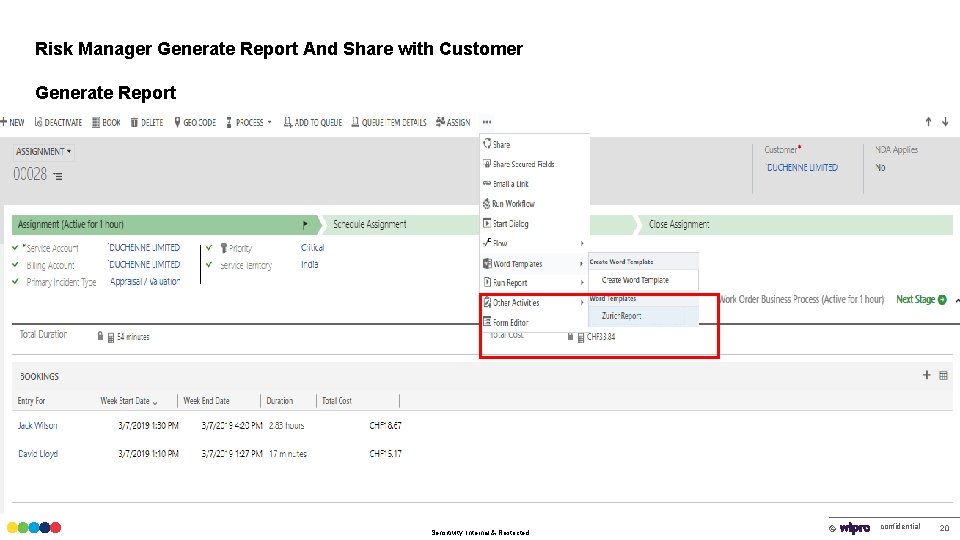Open Service Account DUCHENNE LIMITED link
Screen dimensions: 960x540
pyautogui.click(x=144, y=247)
